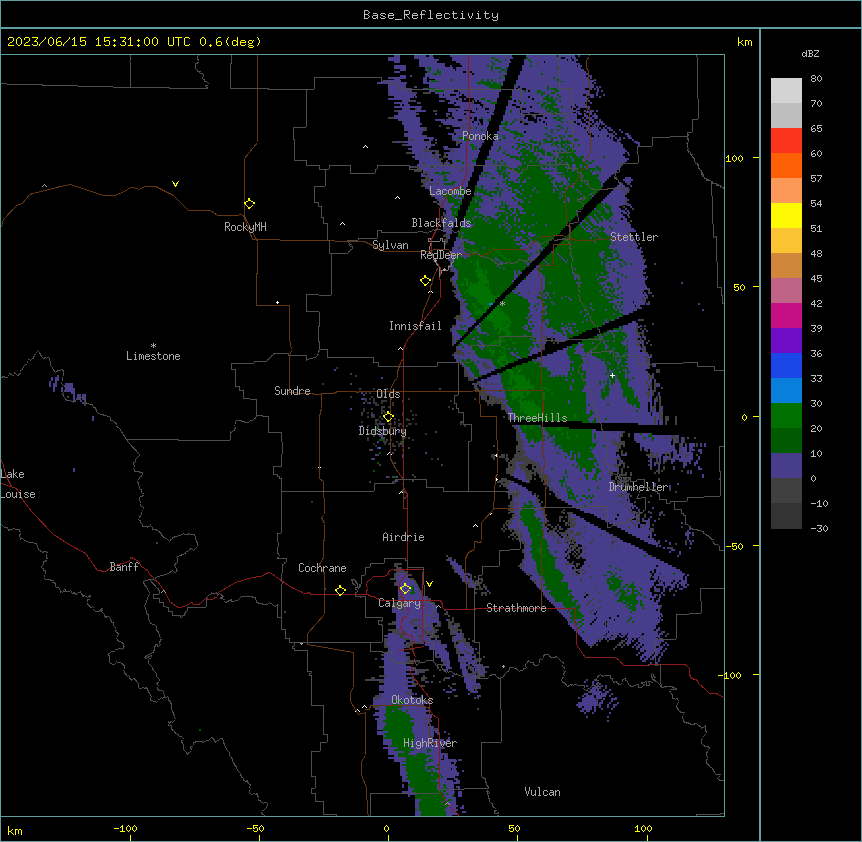
Task: Click the yellow diamond marker above RockyMH
Action: [x=249, y=203]
